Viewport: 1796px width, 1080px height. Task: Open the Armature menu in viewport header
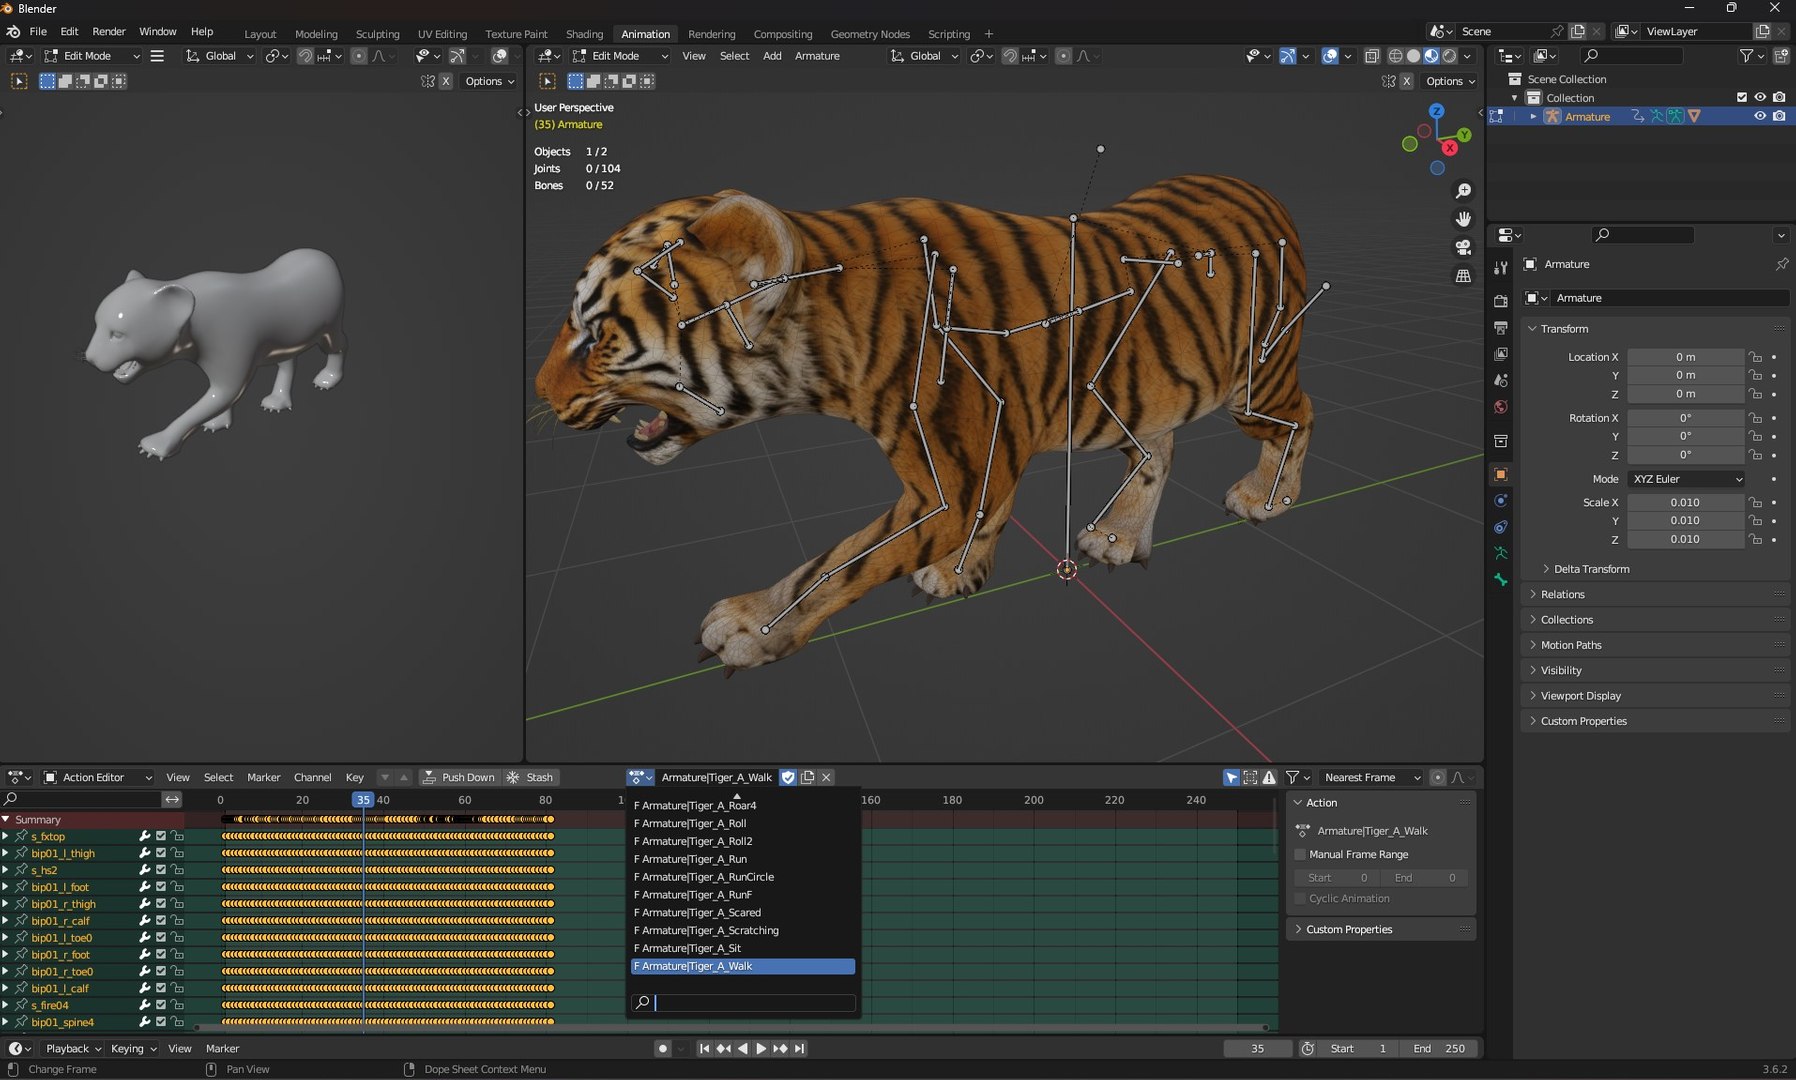coord(817,56)
